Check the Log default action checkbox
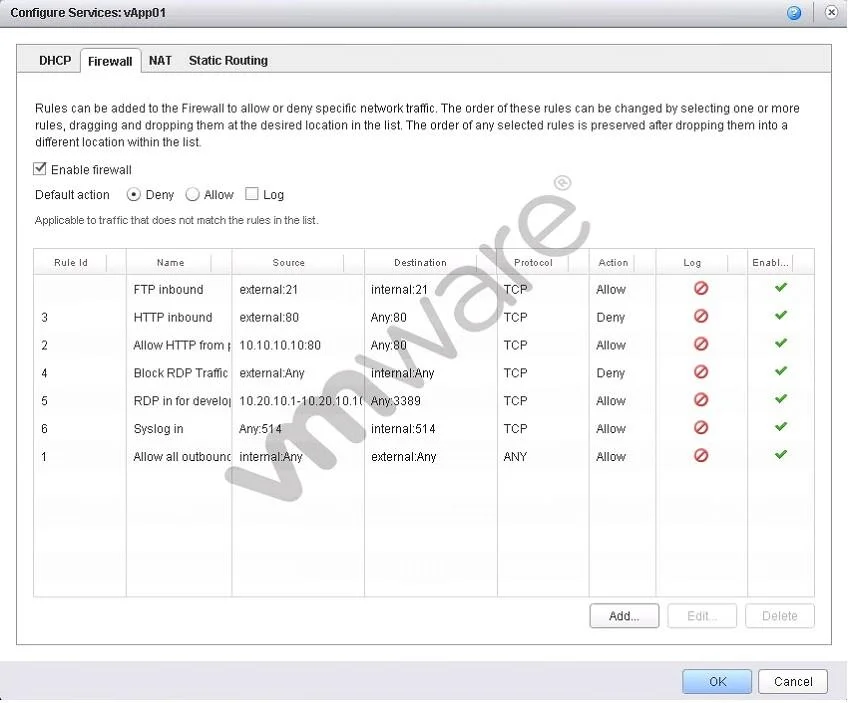This screenshot has height=703, width=849. tap(251, 193)
